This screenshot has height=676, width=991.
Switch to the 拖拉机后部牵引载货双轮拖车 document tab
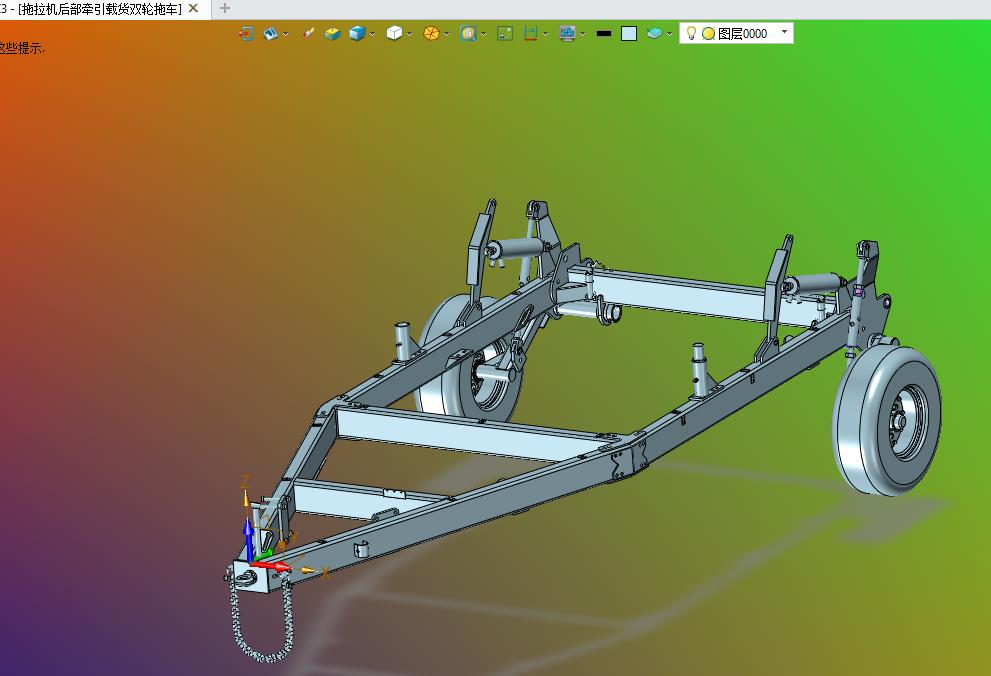100,8
